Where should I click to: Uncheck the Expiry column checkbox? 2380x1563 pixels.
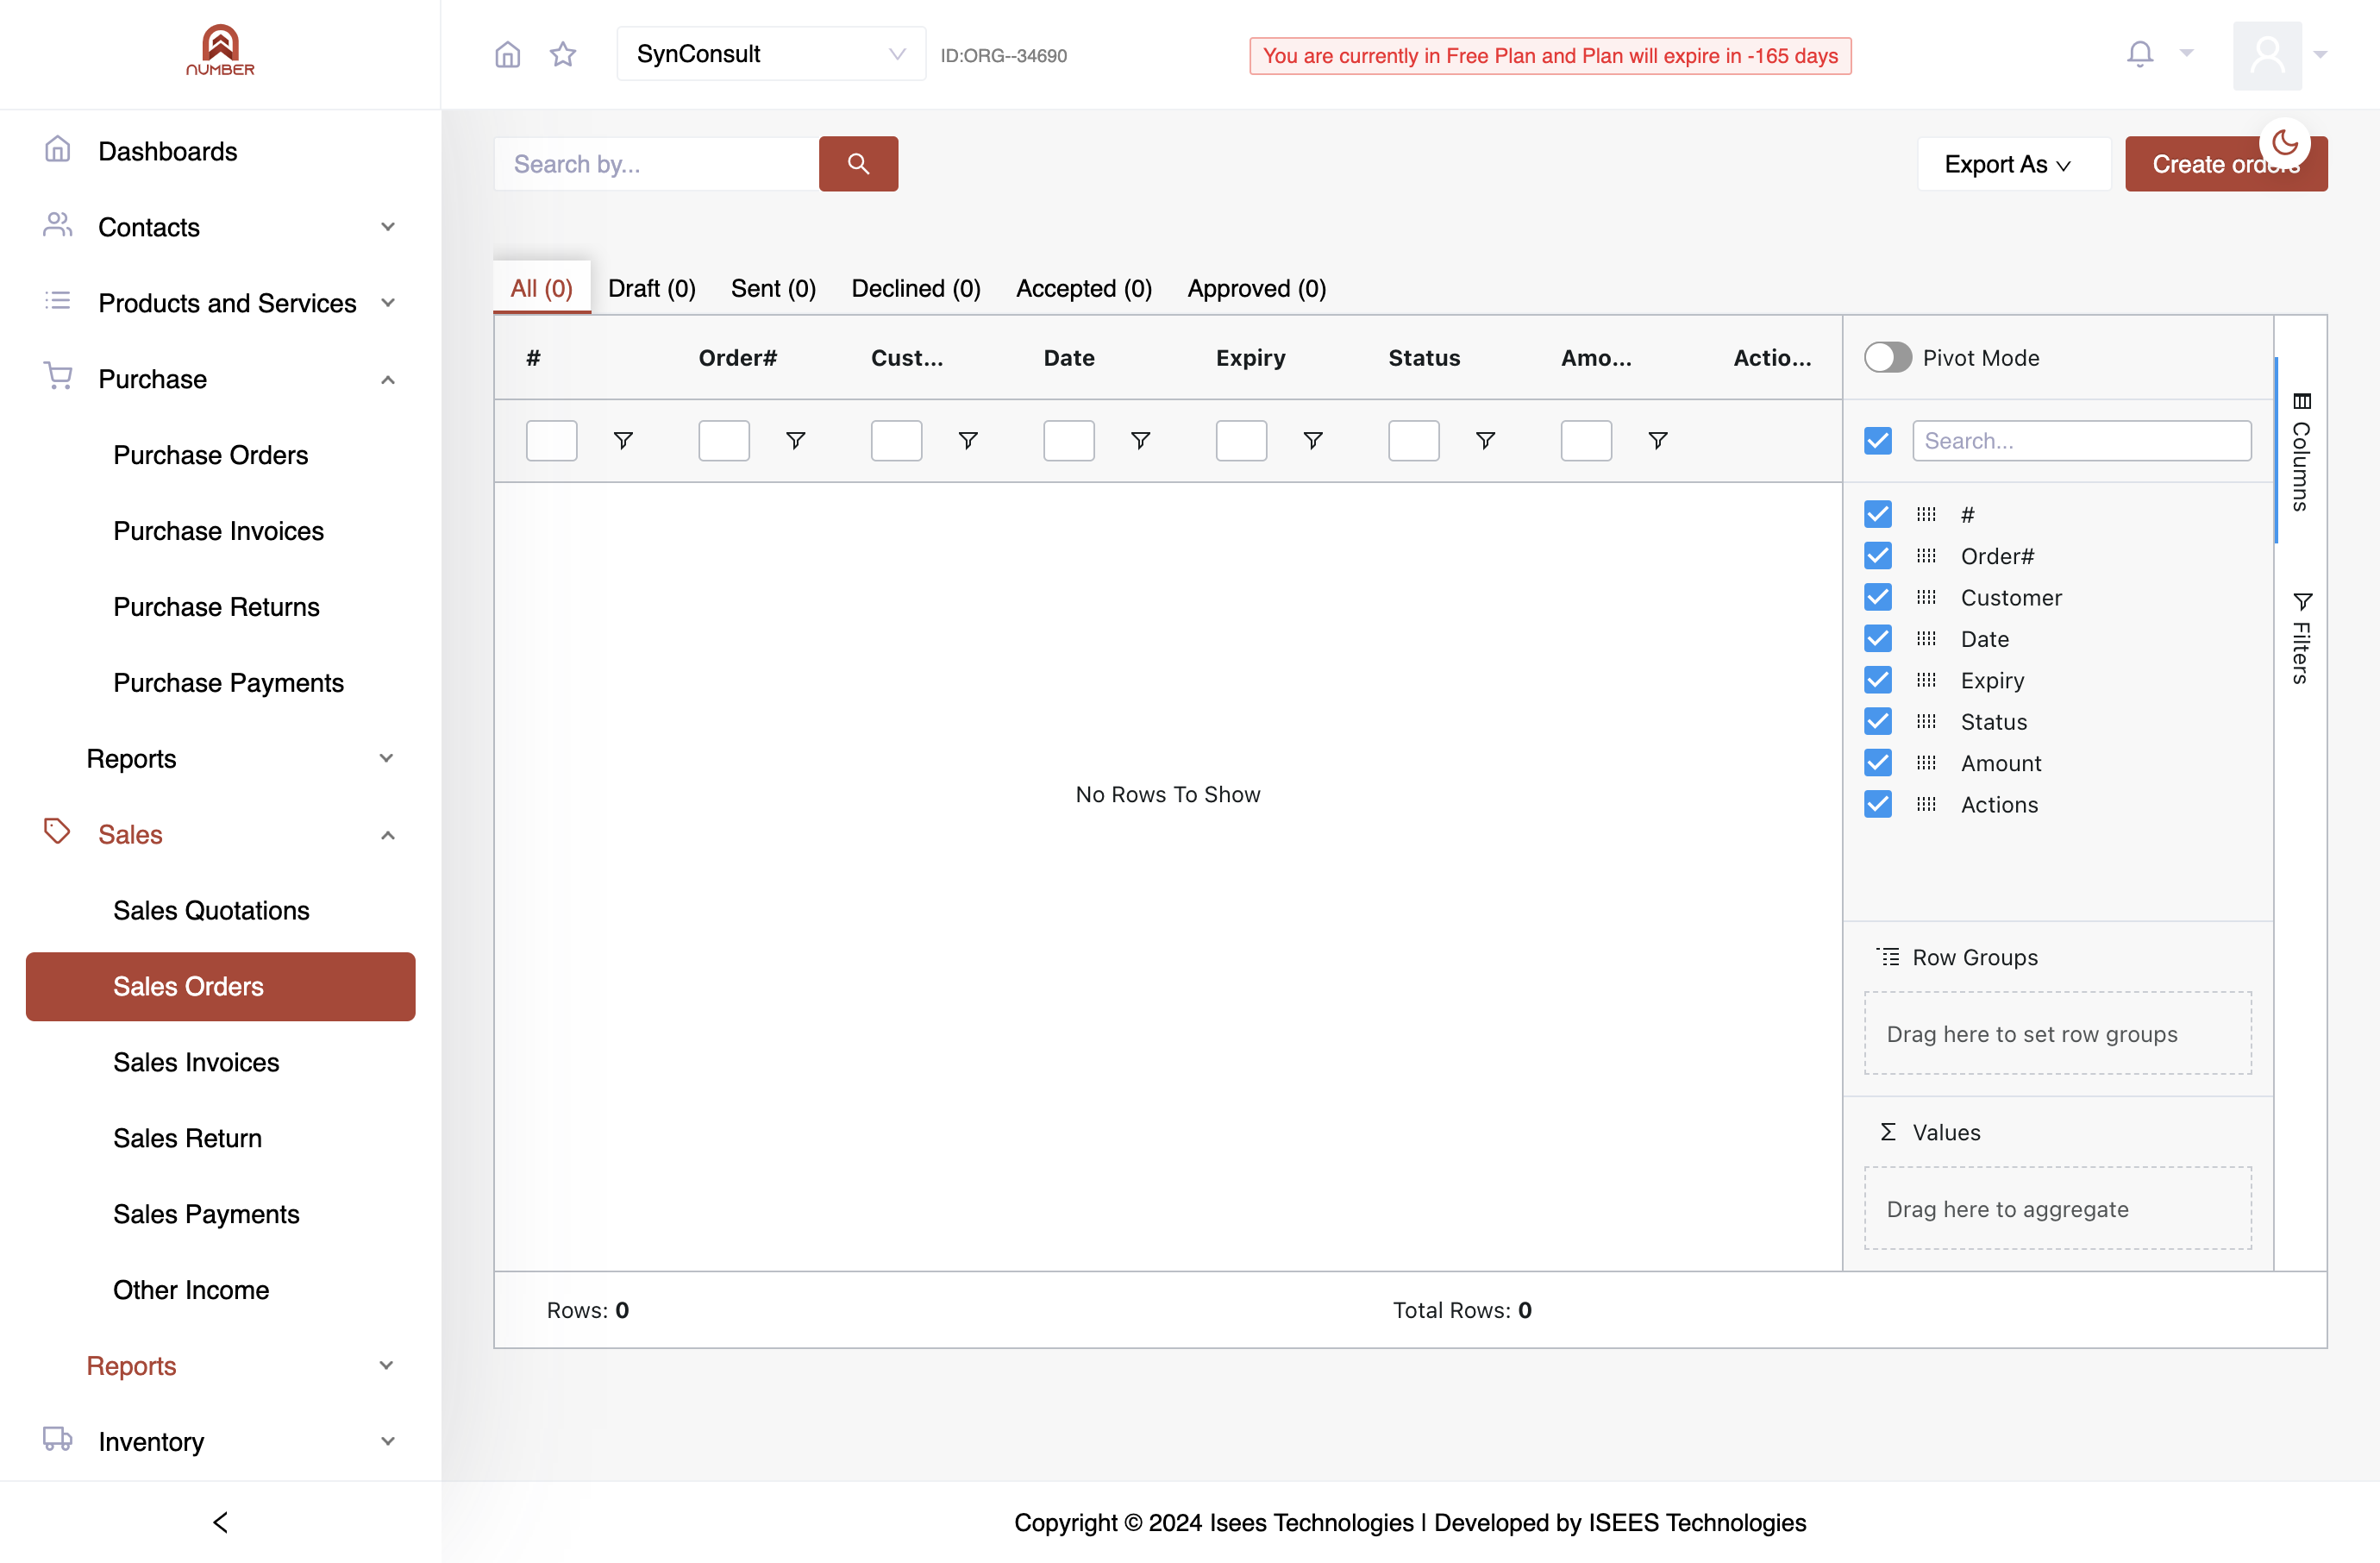(x=1878, y=680)
